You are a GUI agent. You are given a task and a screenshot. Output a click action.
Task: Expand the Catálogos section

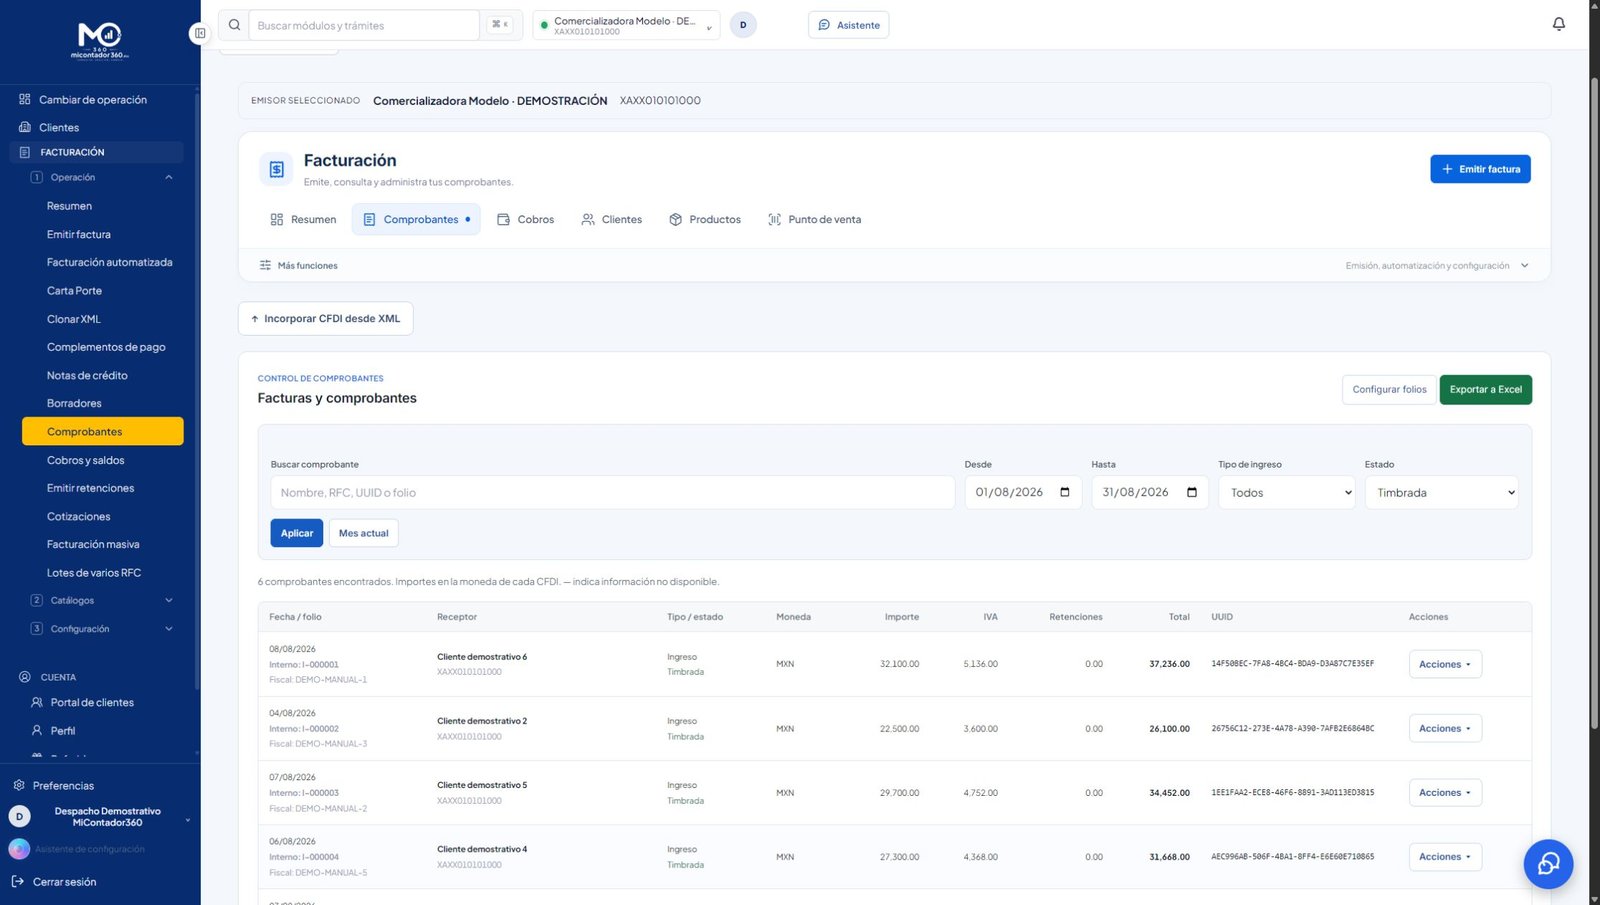(x=100, y=600)
